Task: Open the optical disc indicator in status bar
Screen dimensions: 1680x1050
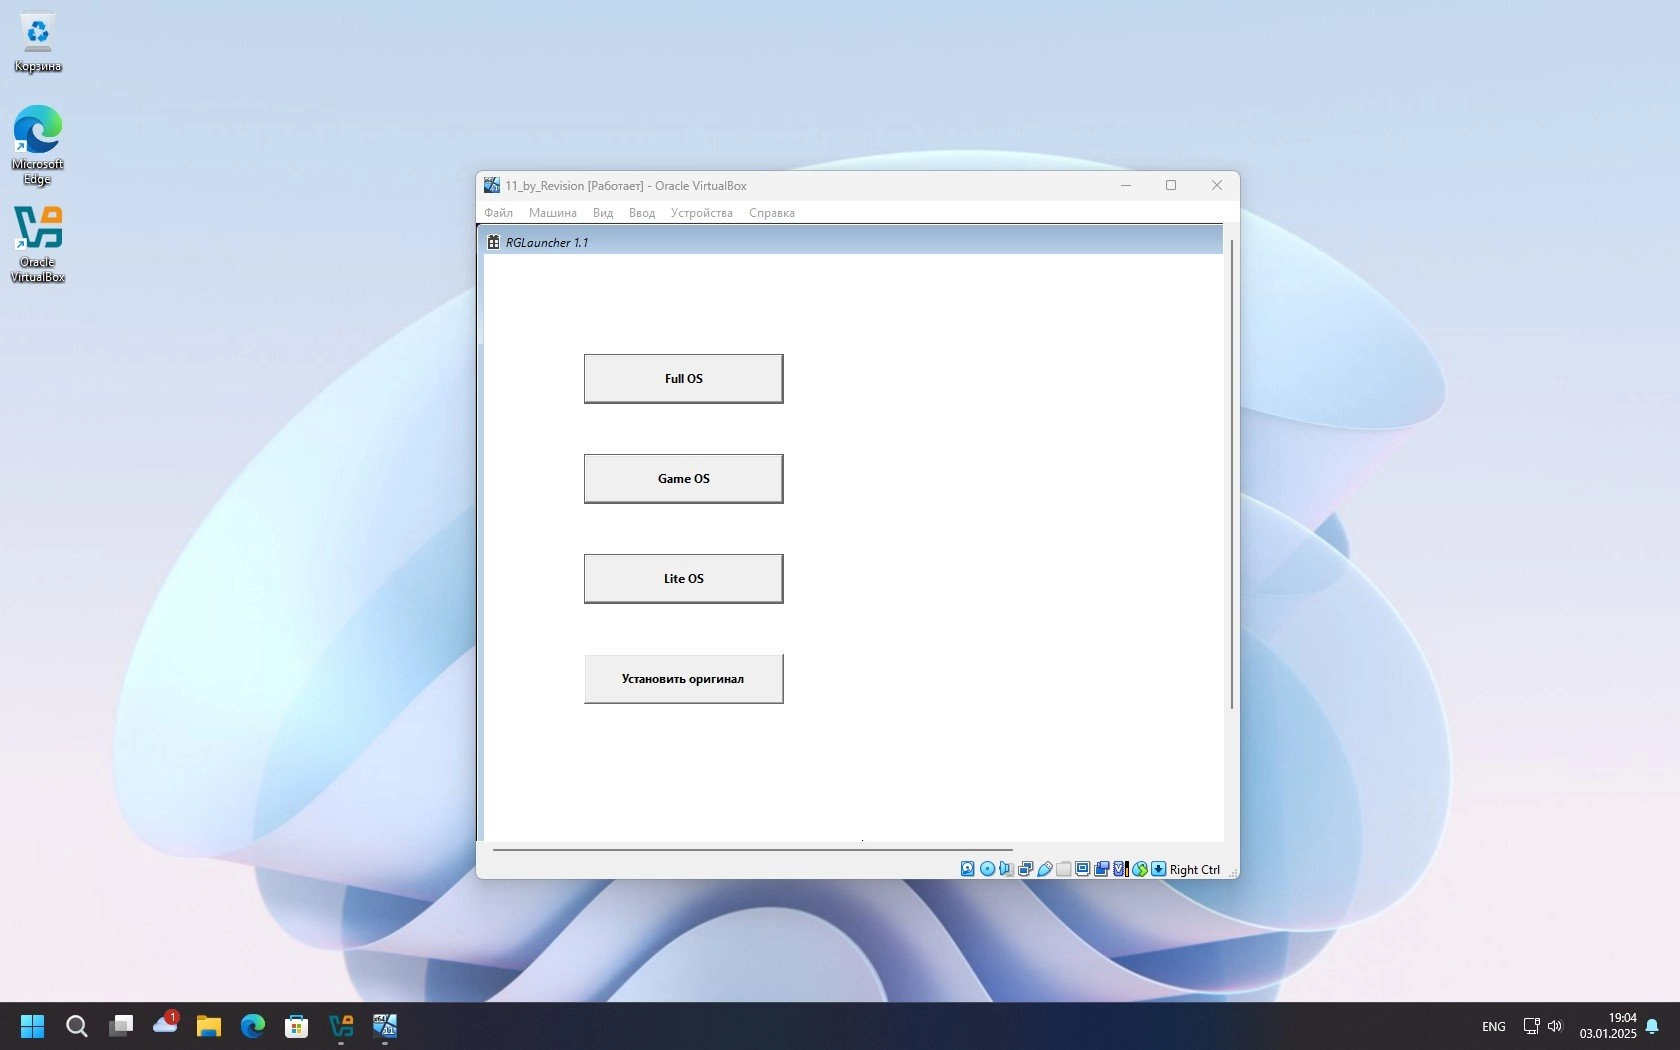Action: point(987,869)
